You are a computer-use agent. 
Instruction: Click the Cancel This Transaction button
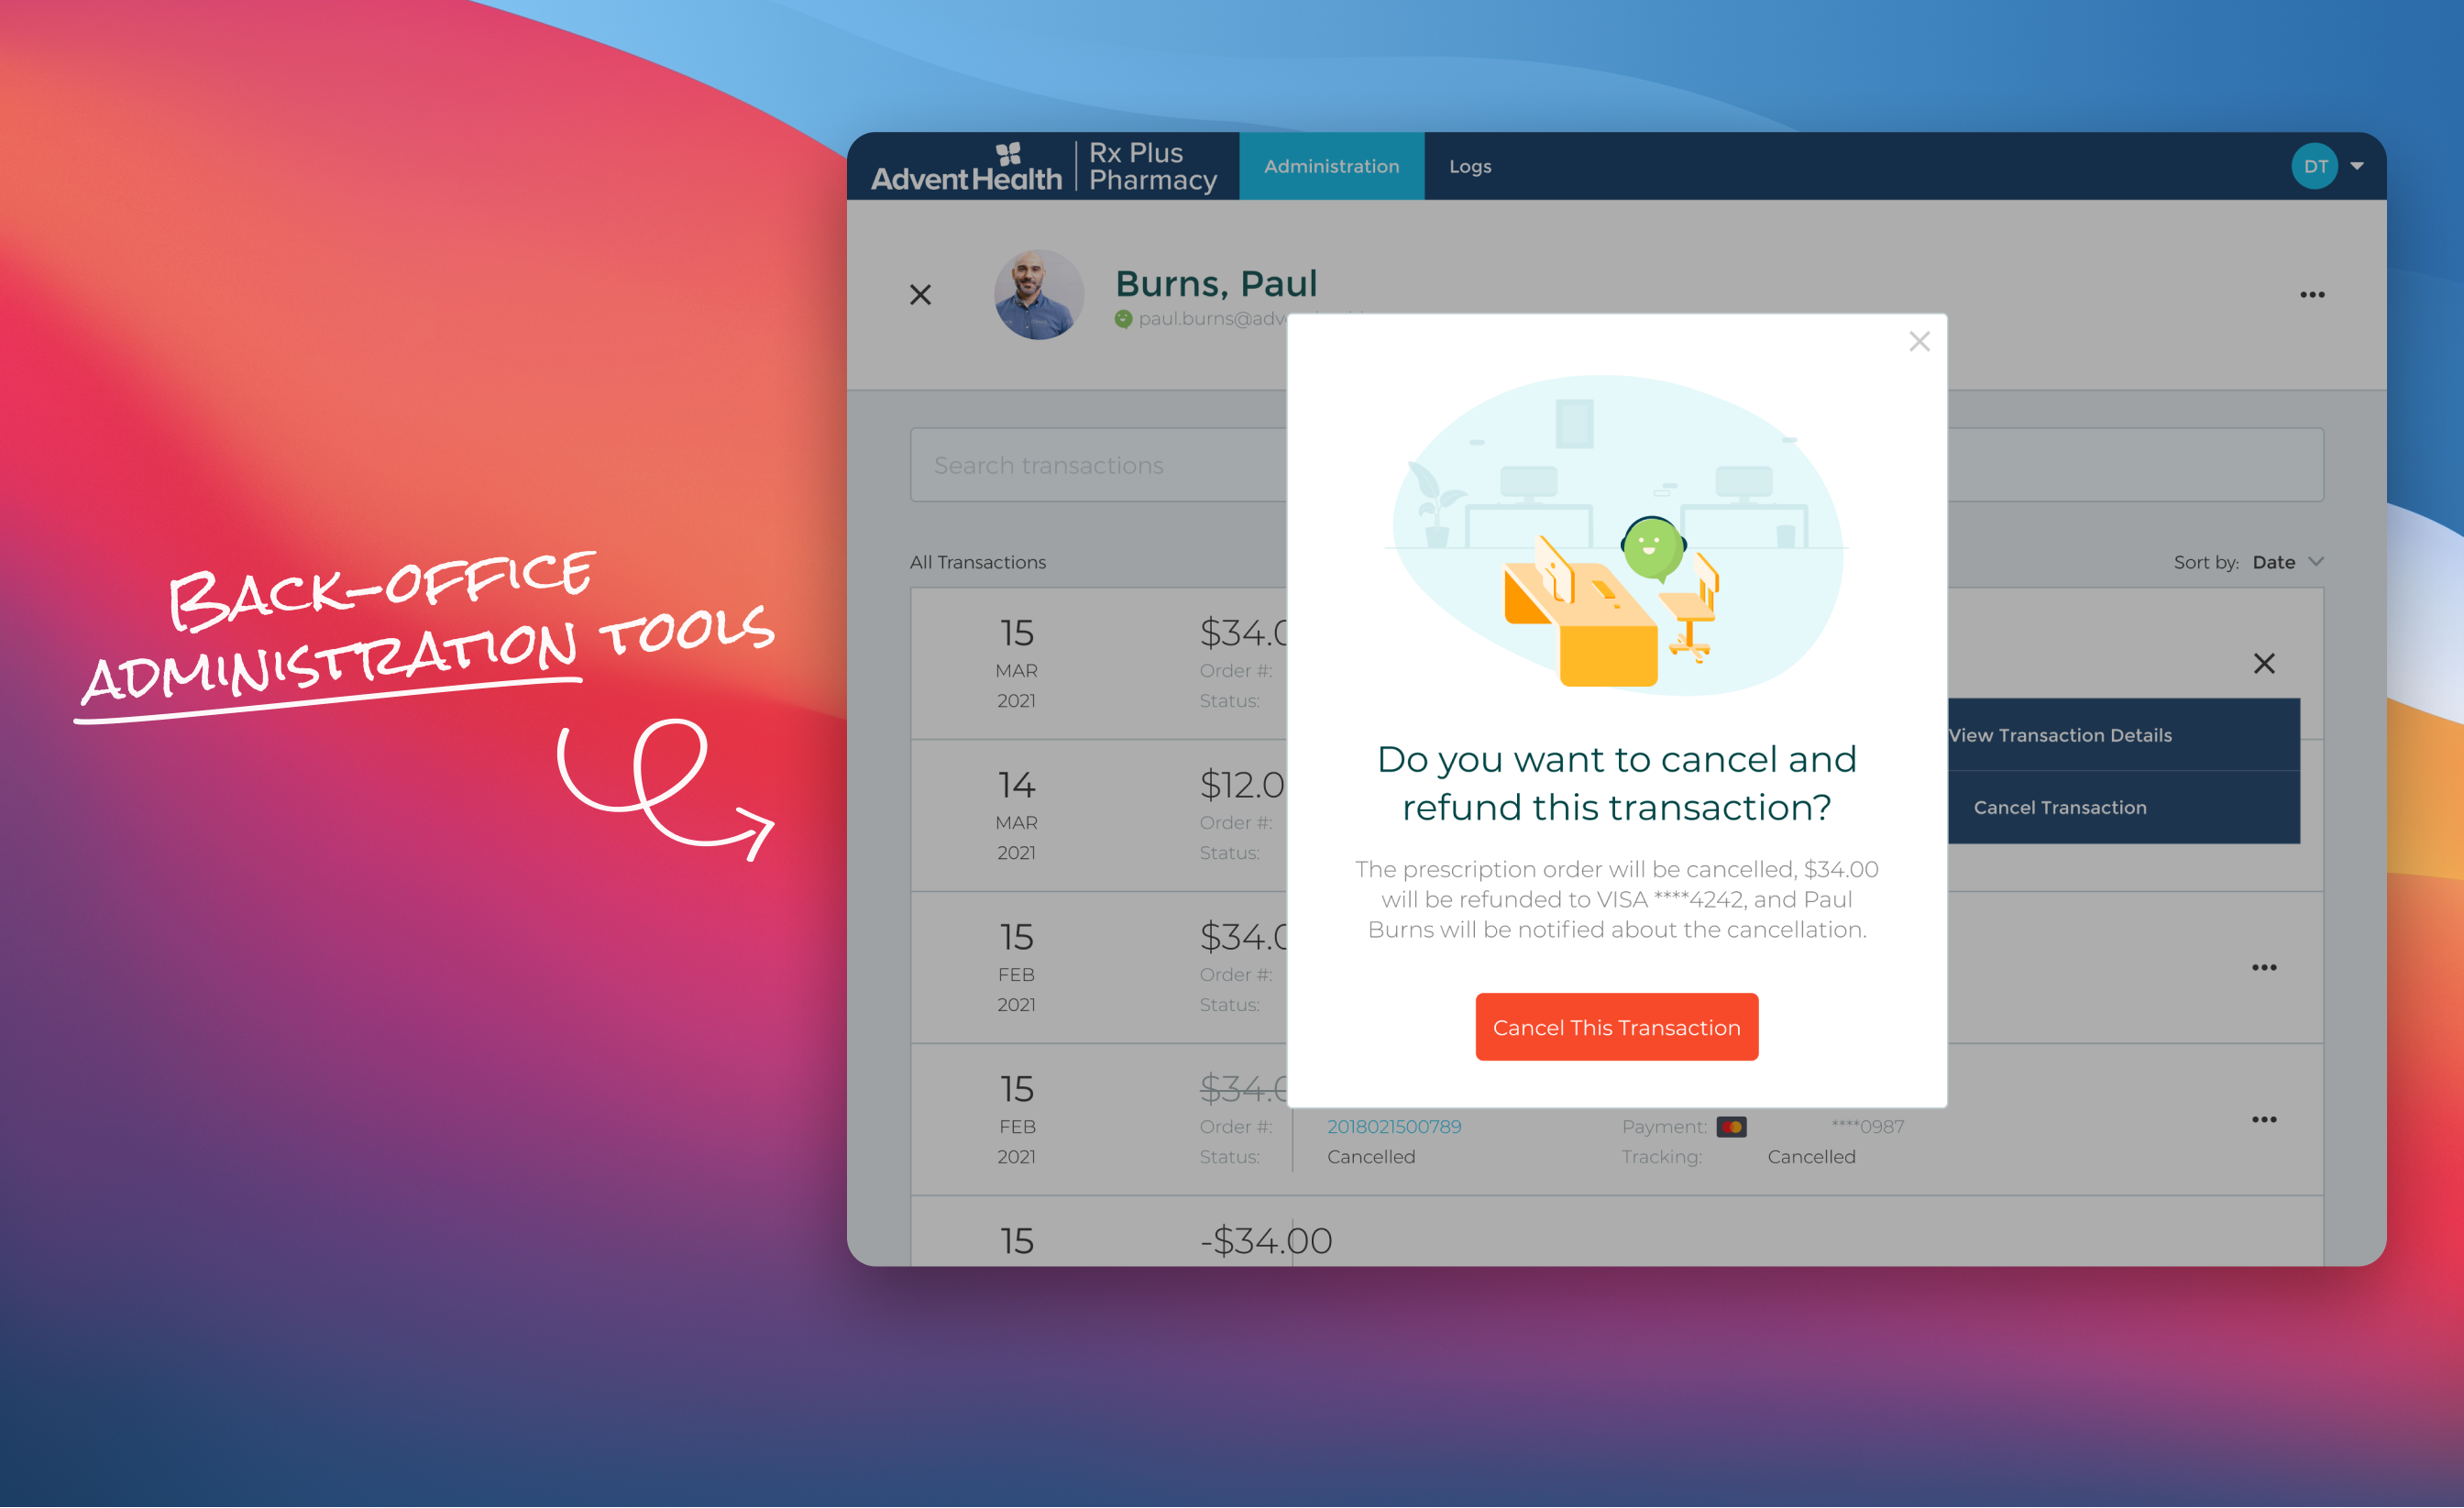pyautogui.click(x=1616, y=1028)
